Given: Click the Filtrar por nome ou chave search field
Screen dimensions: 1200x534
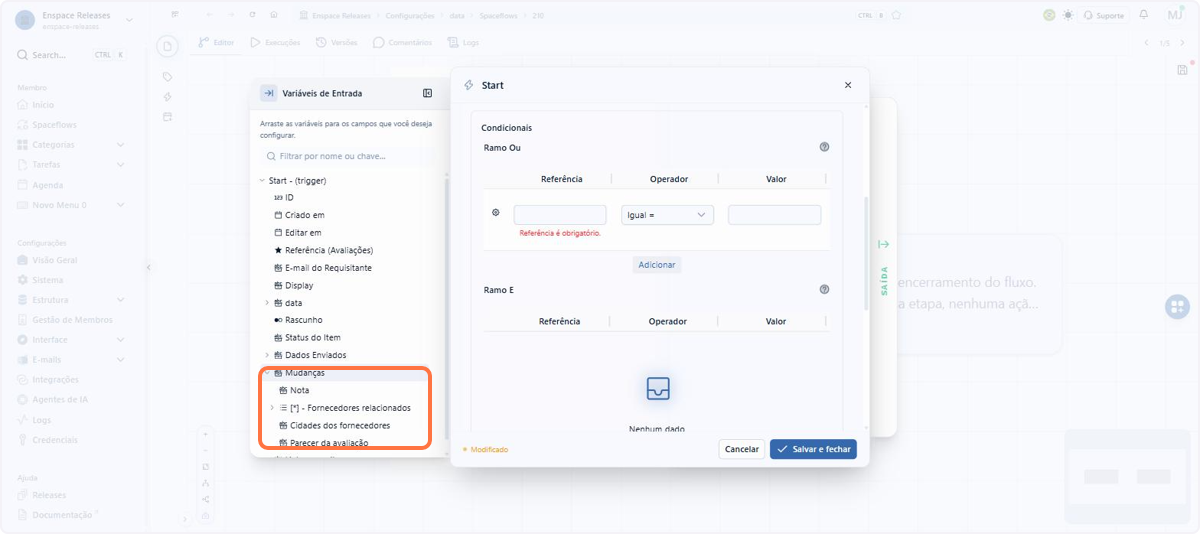Looking at the screenshot, I should [347, 156].
